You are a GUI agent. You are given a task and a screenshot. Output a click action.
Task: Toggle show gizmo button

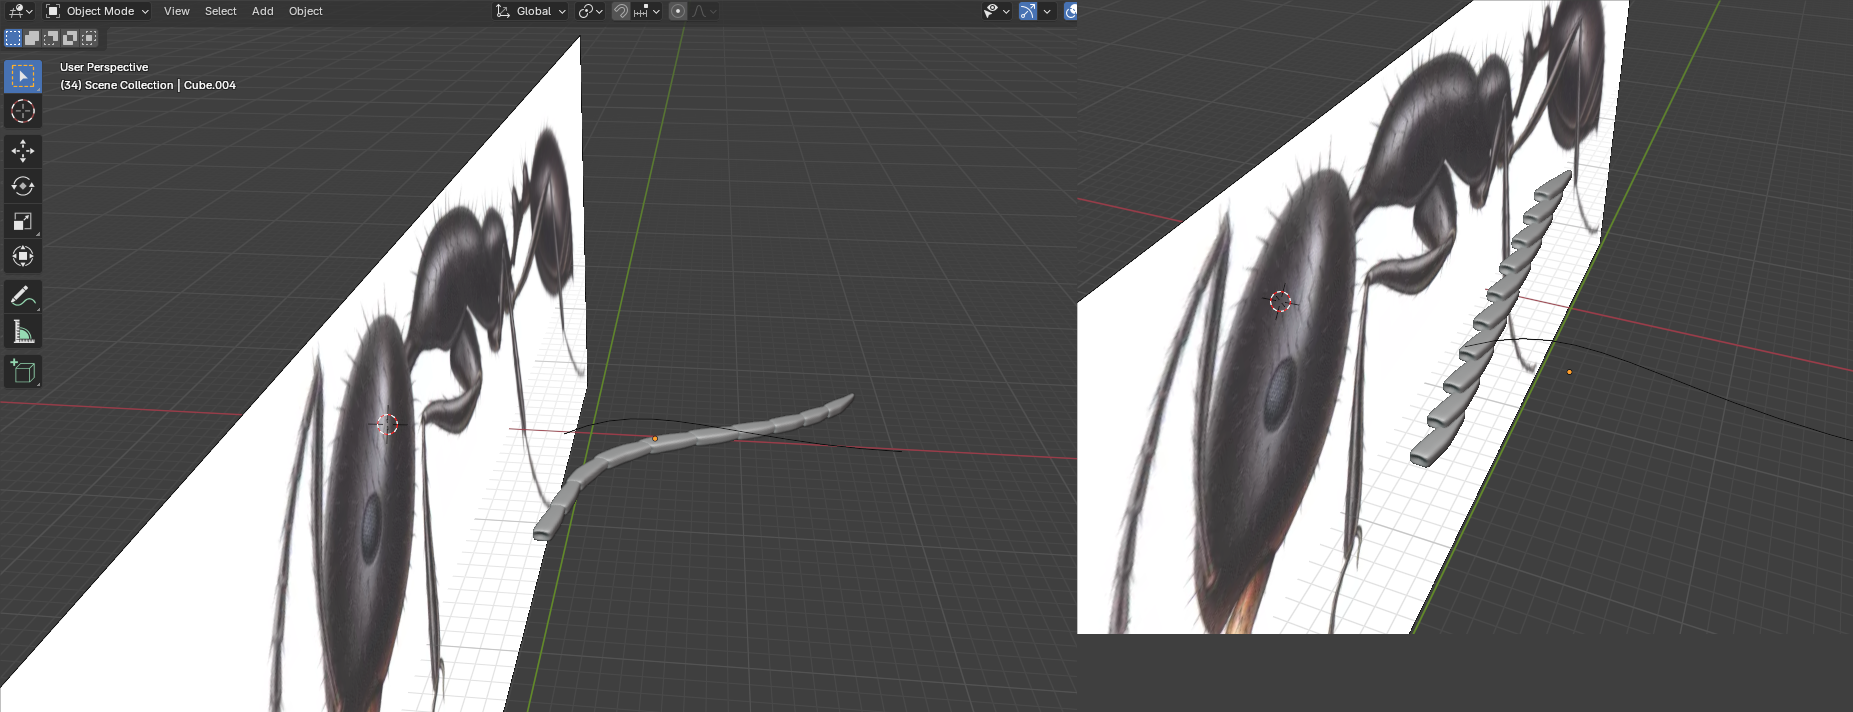tap(1028, 11)
